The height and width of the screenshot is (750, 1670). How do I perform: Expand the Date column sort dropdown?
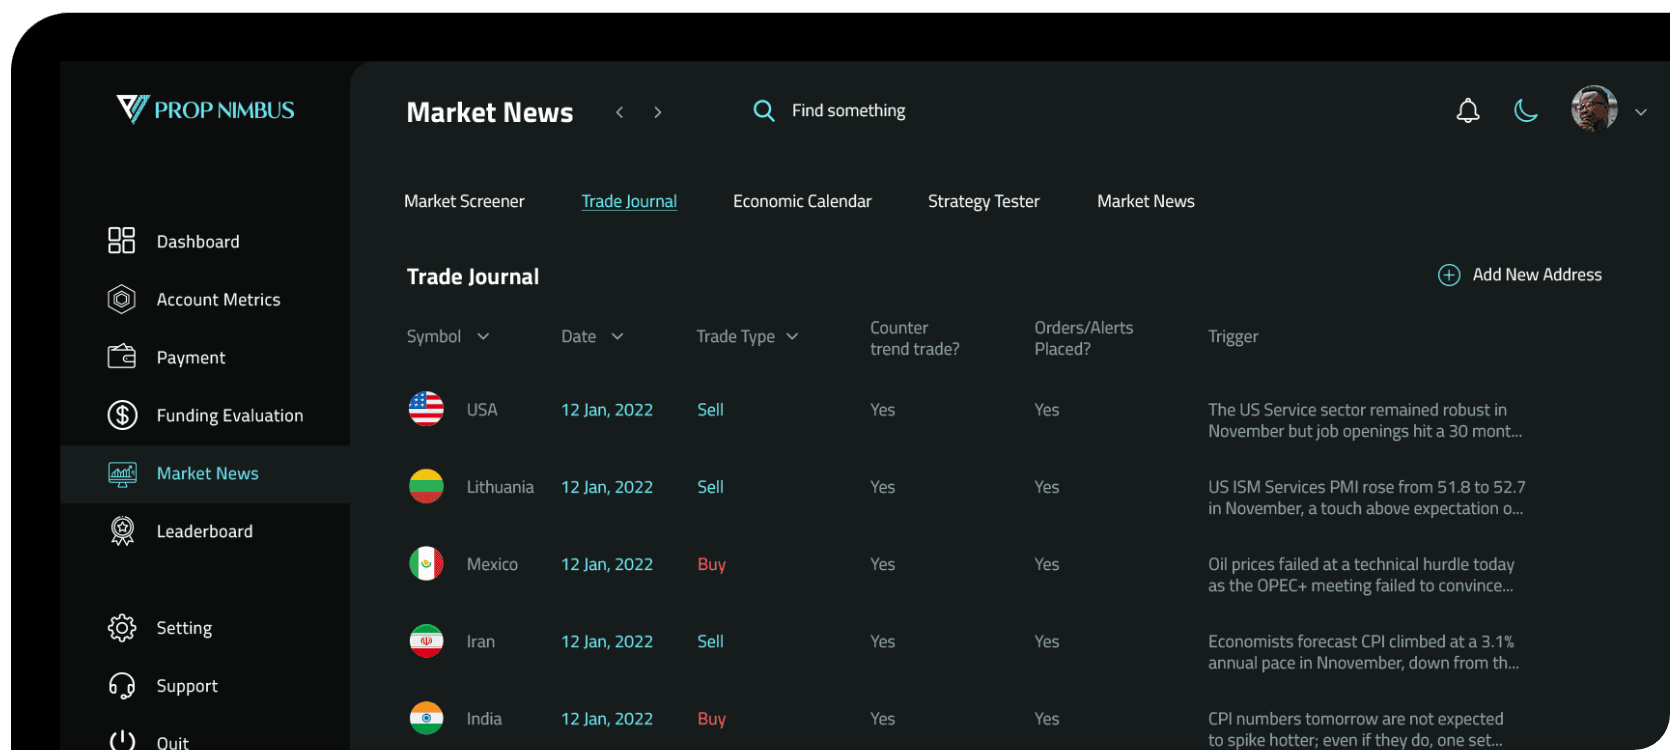[x=617, y=337]
